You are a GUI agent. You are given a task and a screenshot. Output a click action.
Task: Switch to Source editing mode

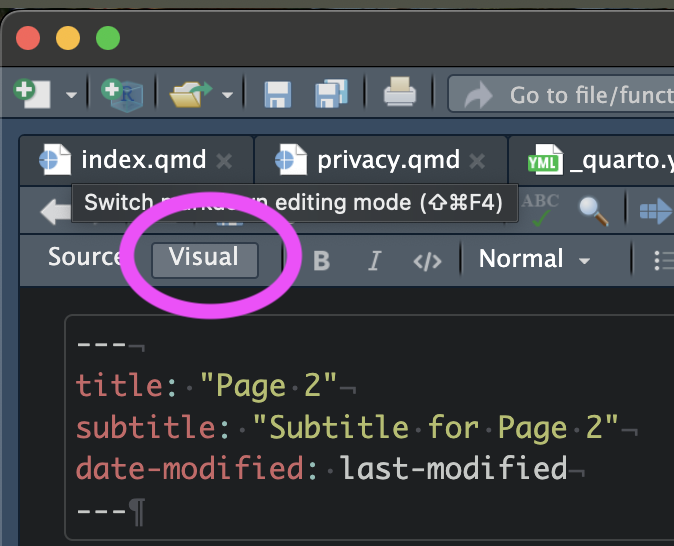pos(83,258)
